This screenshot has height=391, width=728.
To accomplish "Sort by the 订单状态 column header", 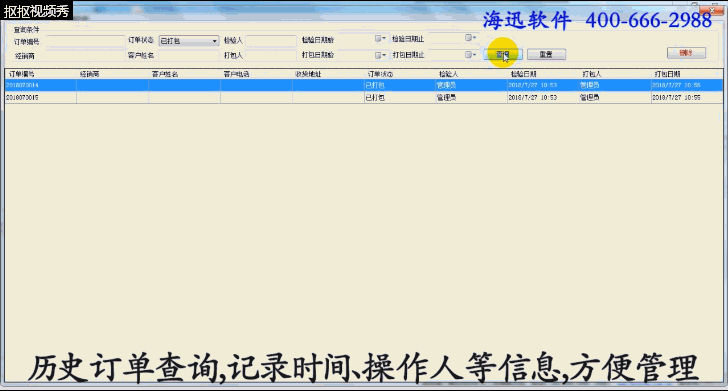I will coord(400,74).
